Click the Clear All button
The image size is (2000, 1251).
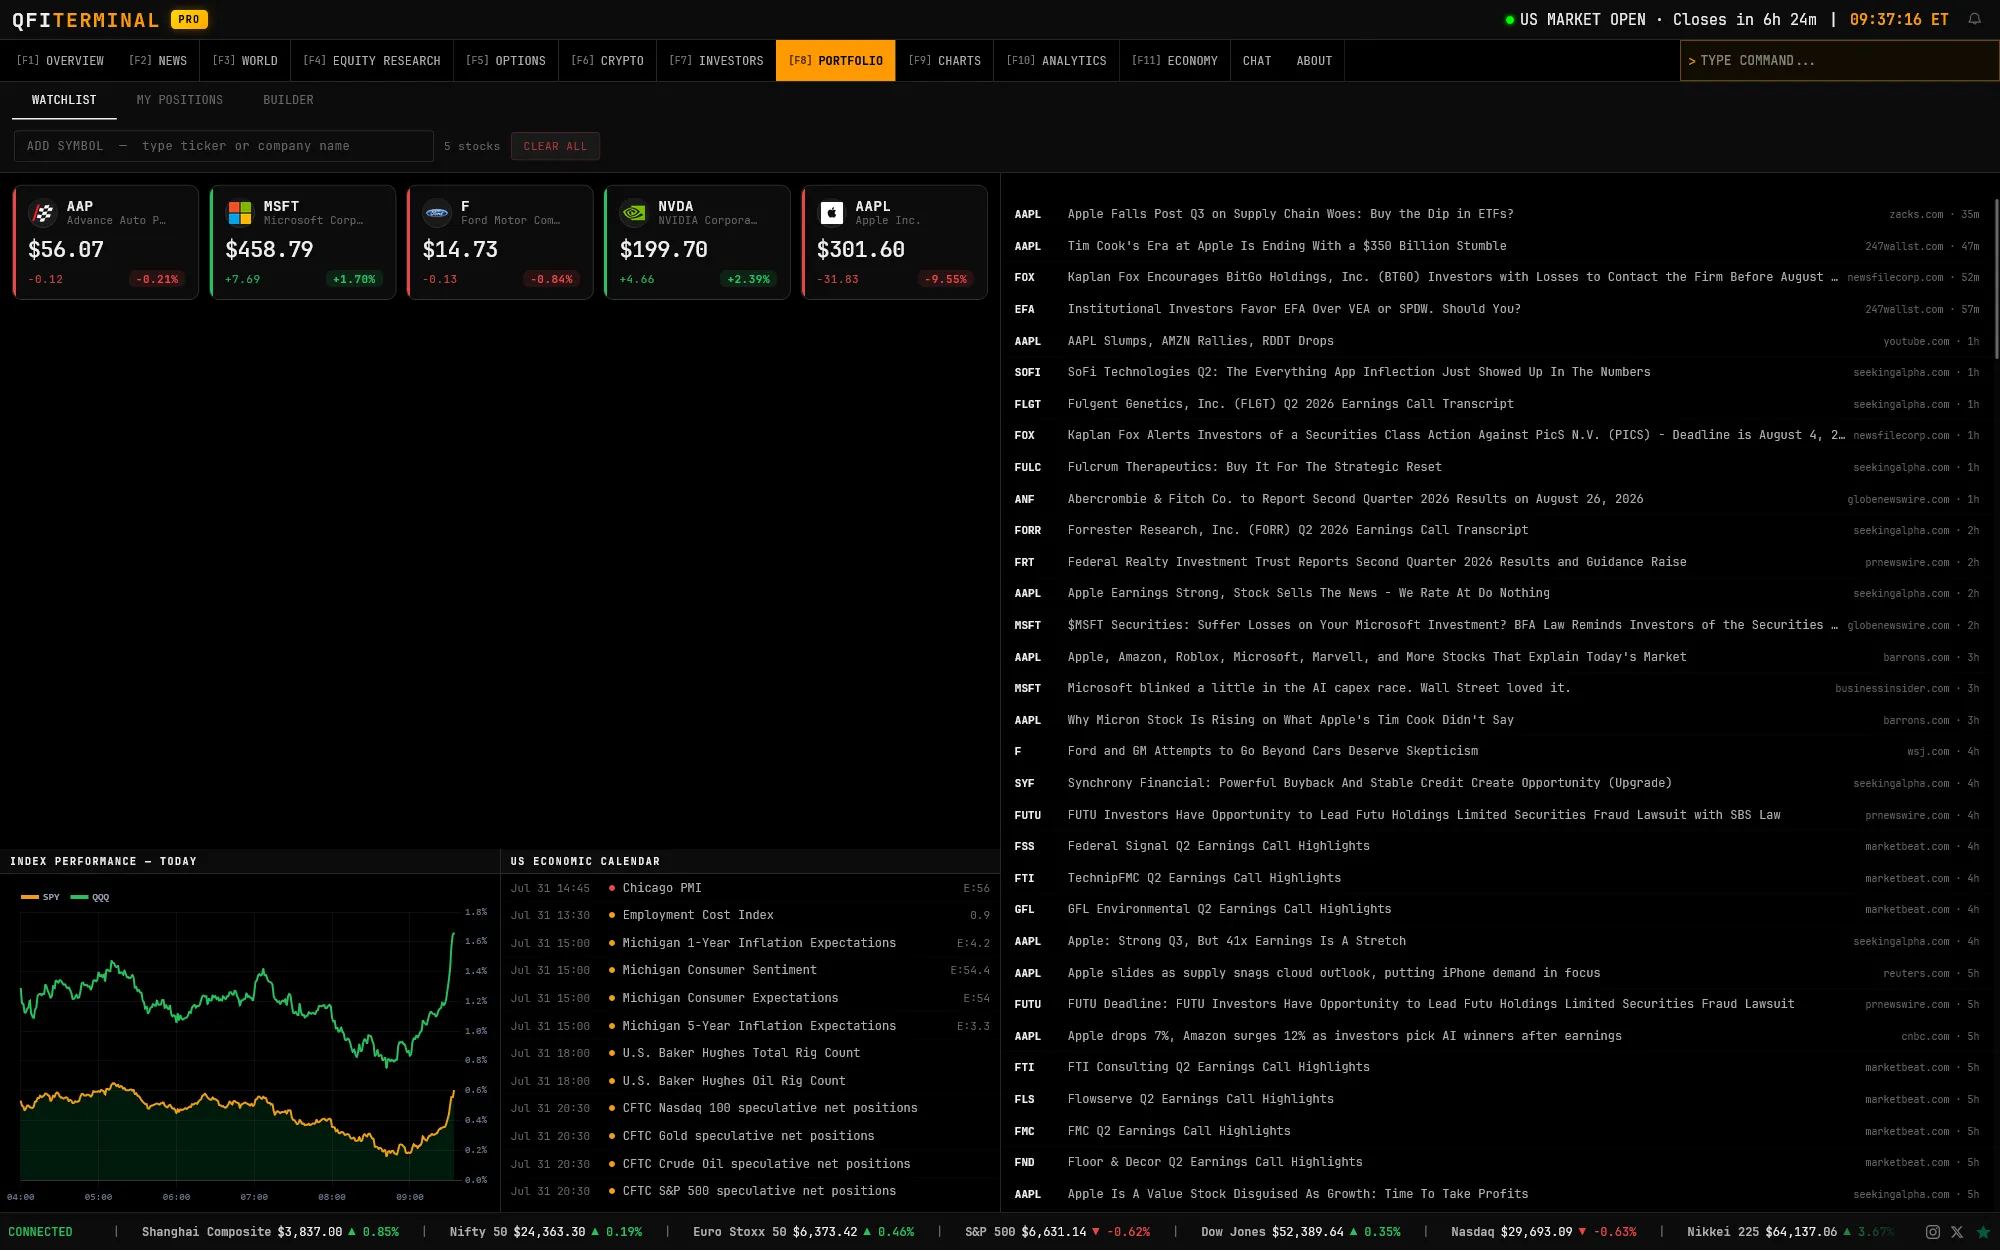click(555, 146)
